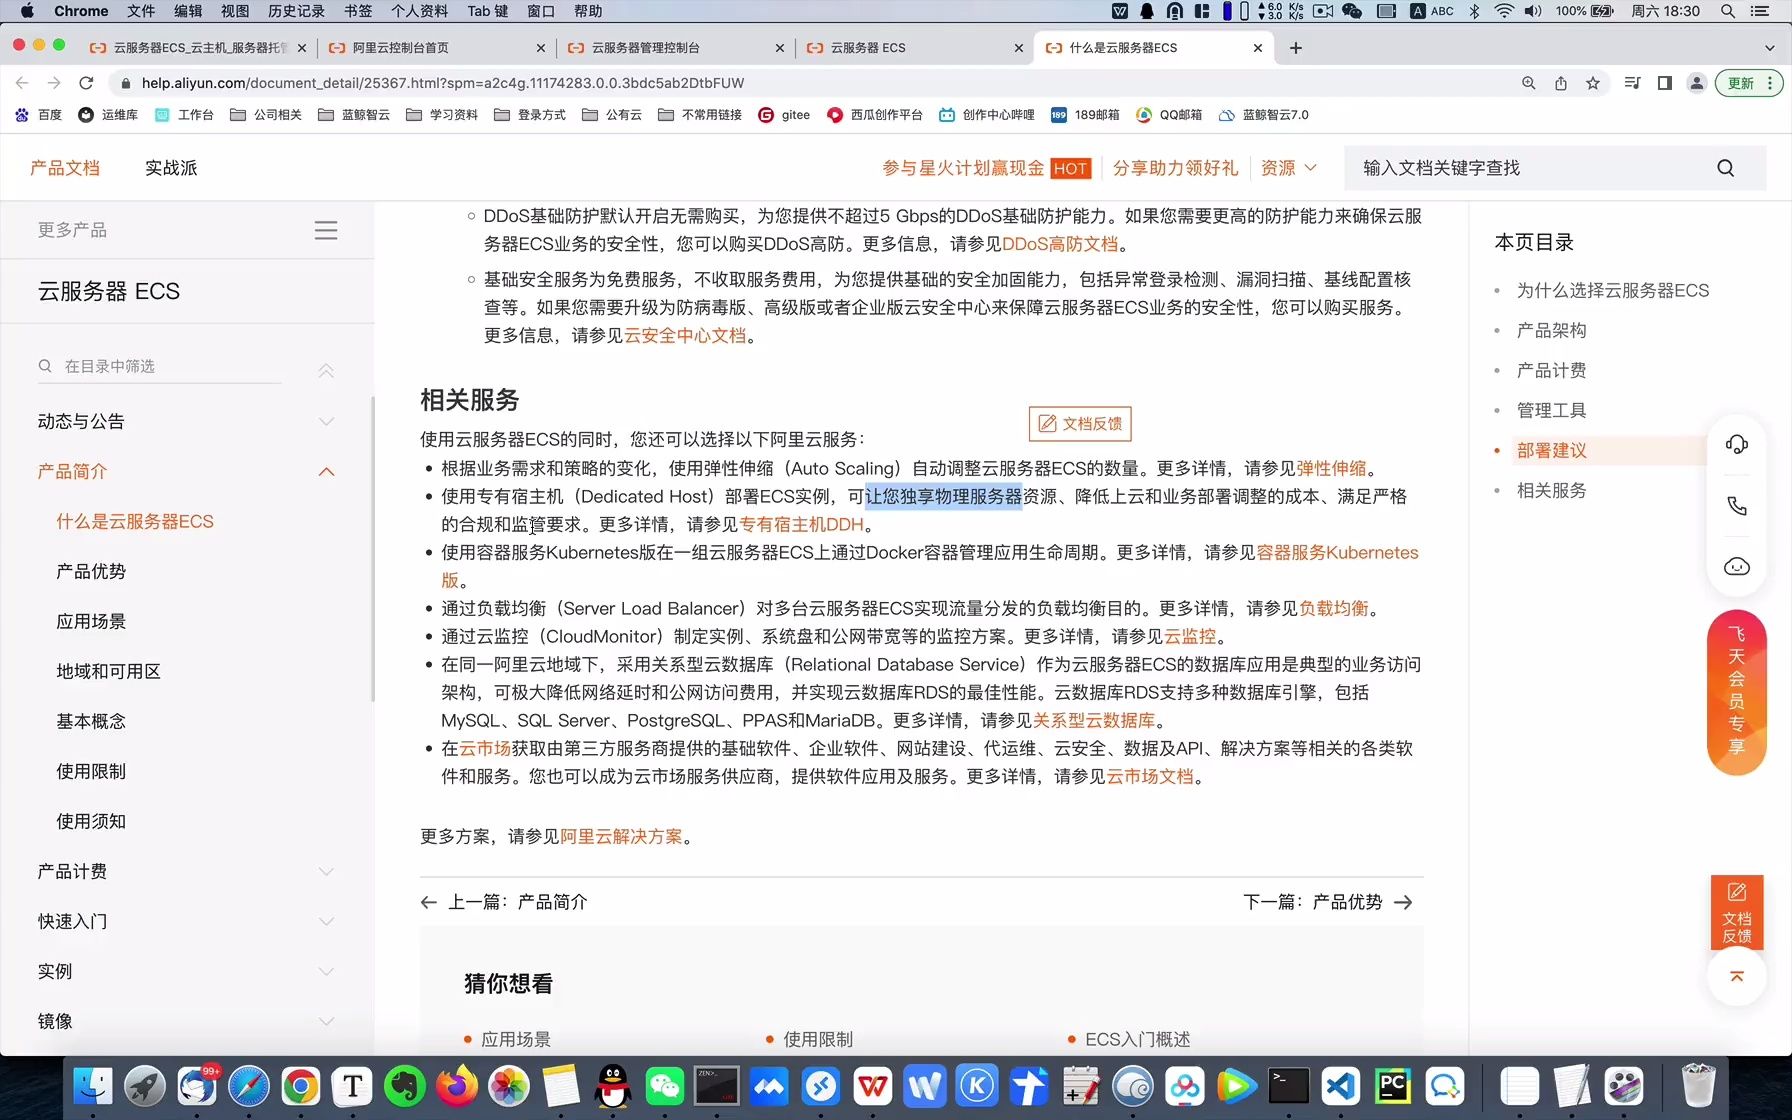Screen dimensions: 1792x1120
Task: Open a new tab with plus button
Action: tap(1296, 48)
